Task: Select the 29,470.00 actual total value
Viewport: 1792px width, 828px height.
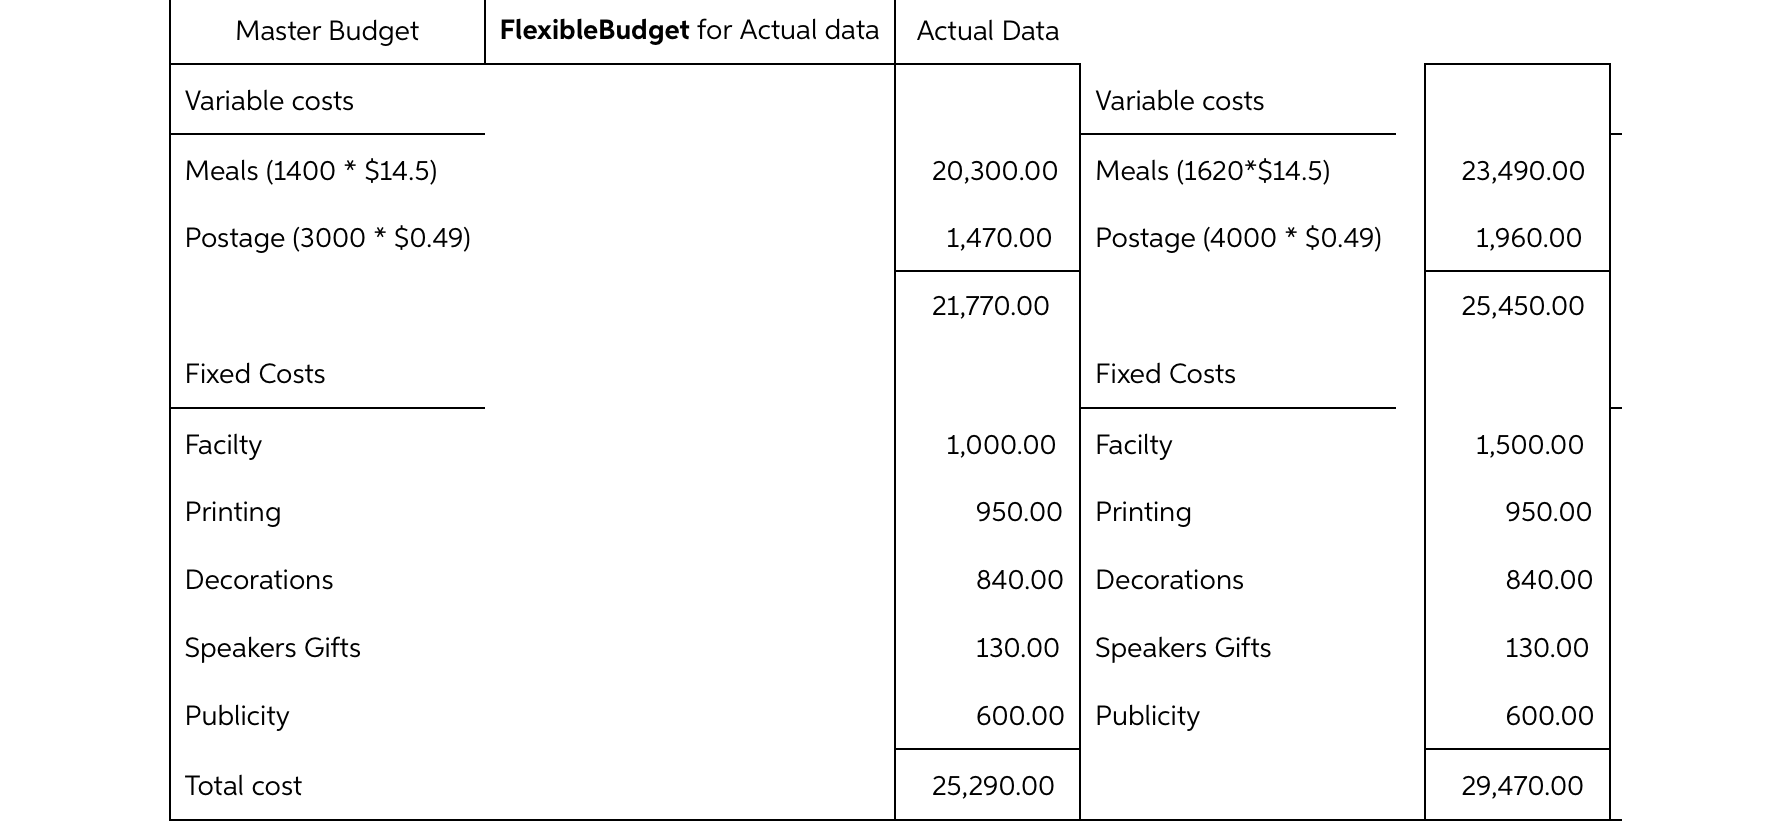Action: (x=1522, y=786)
